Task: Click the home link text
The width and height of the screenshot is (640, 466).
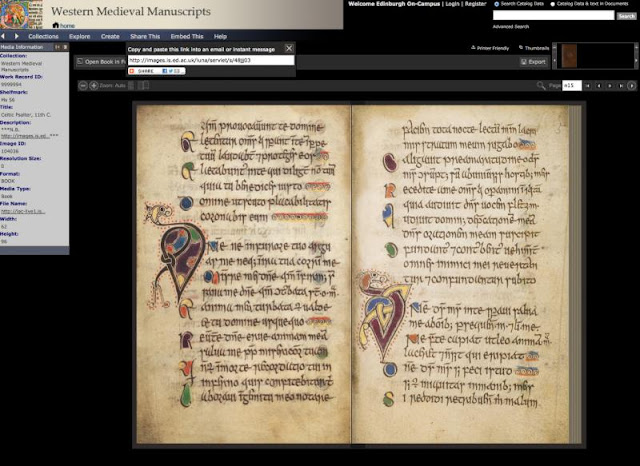Action: [67, 26]
